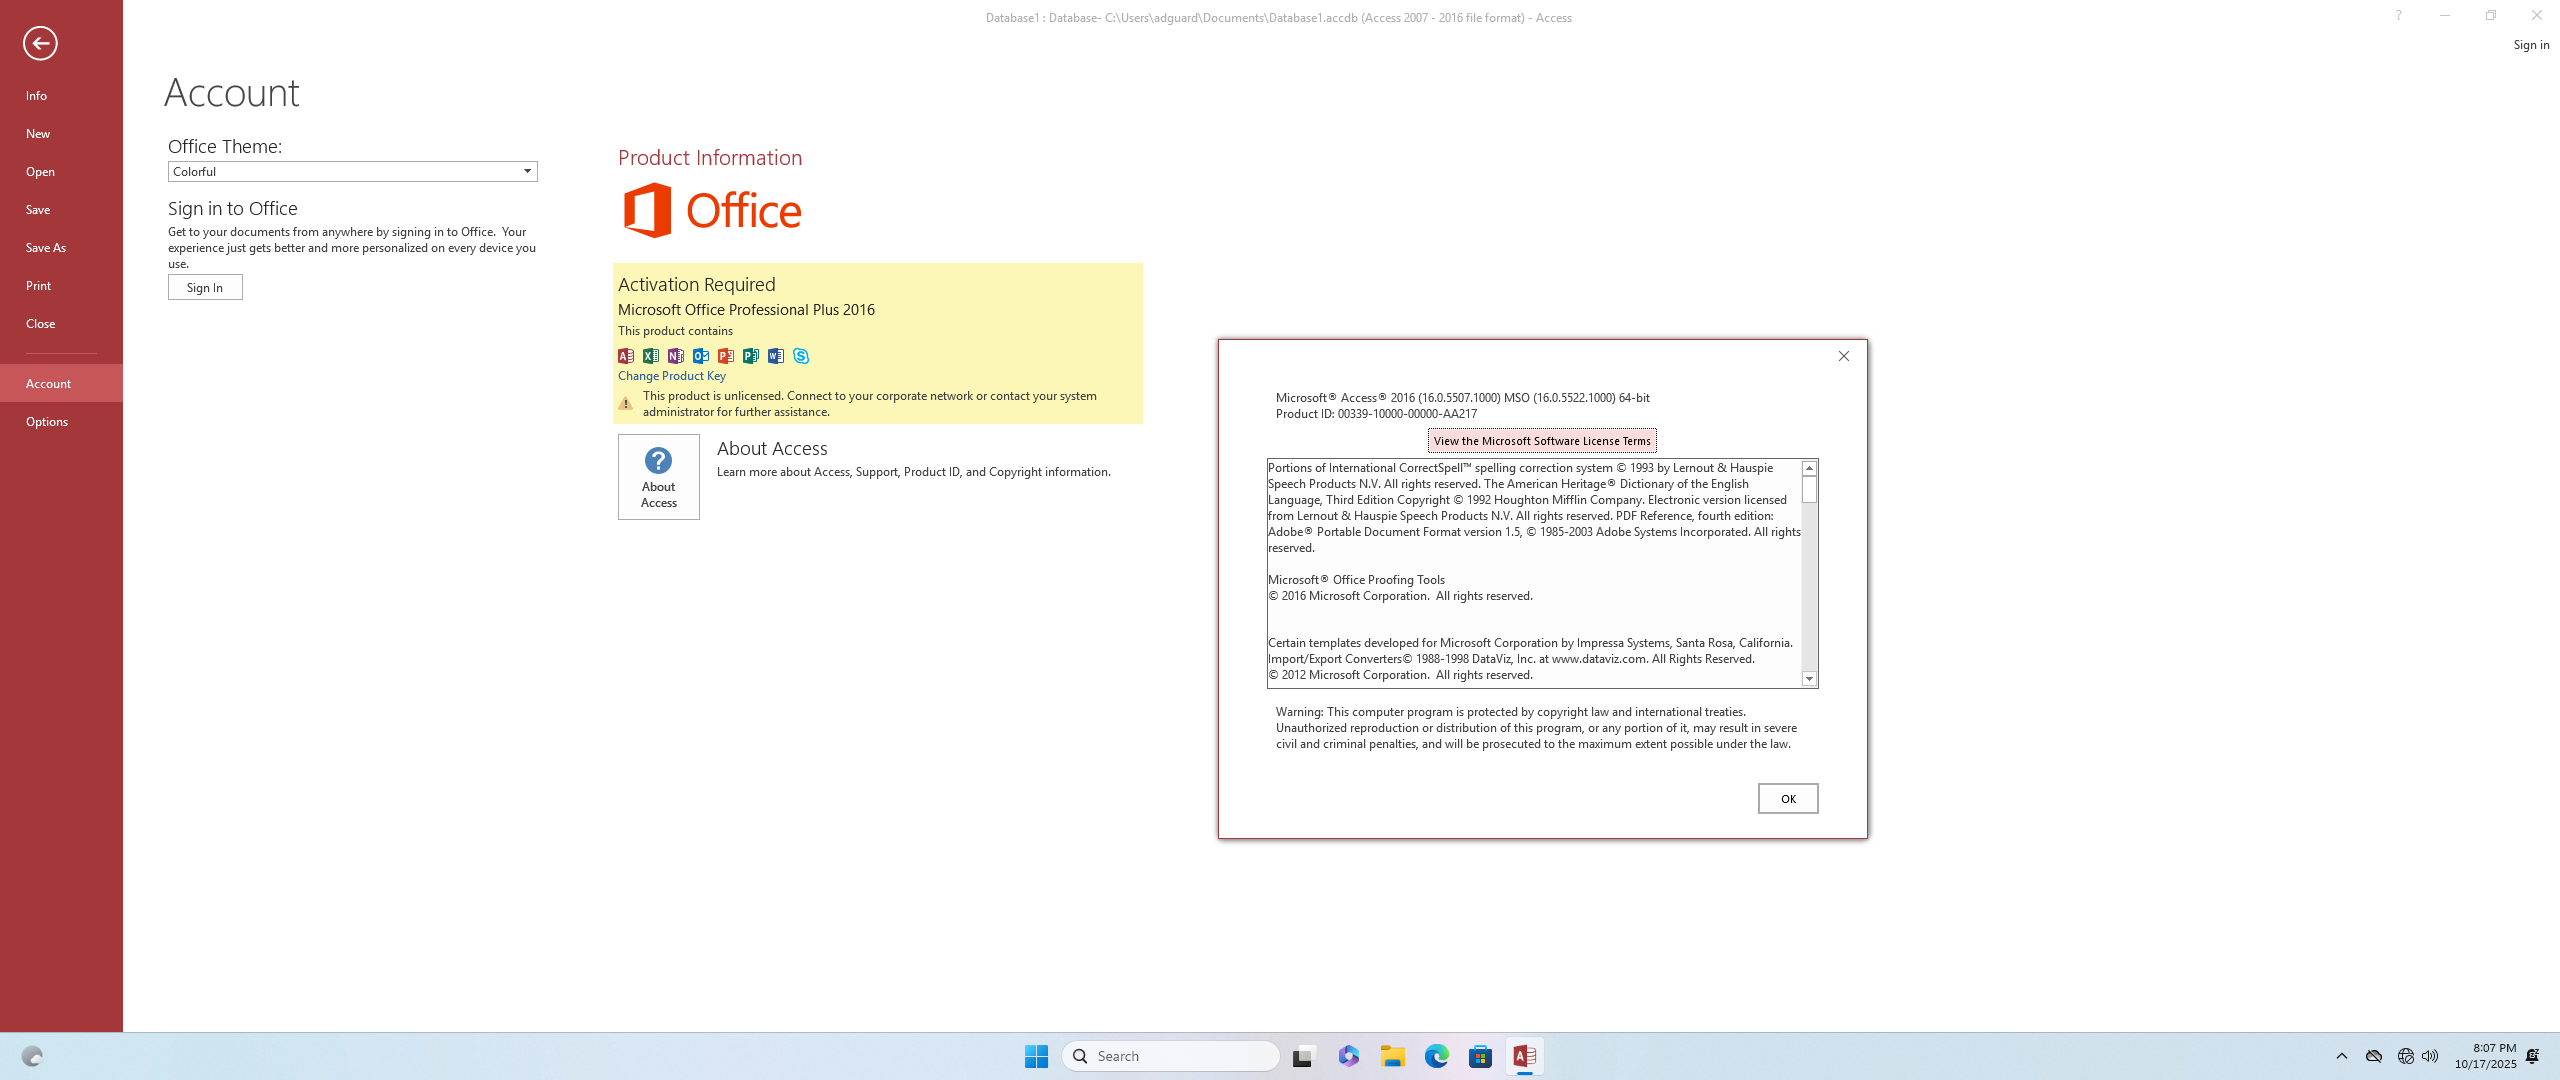The width and height of the screenshot is (2560, 1080).
Task: Click the license text scroll down arrow
Action: click(1809, 679)
